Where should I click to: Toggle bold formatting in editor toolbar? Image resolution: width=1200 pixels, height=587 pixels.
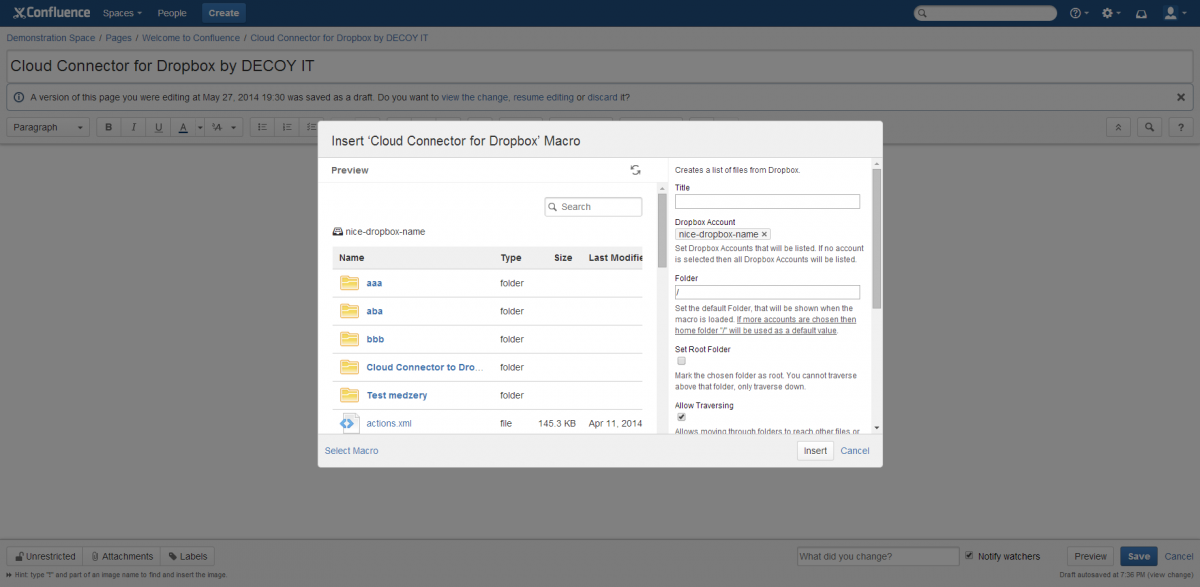click(108, 128)
